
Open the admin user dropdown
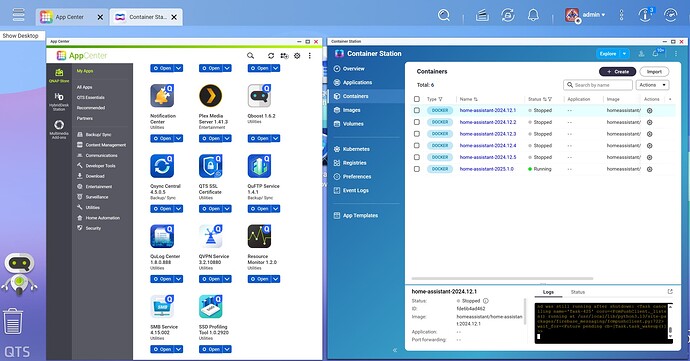tap(593, 15)
